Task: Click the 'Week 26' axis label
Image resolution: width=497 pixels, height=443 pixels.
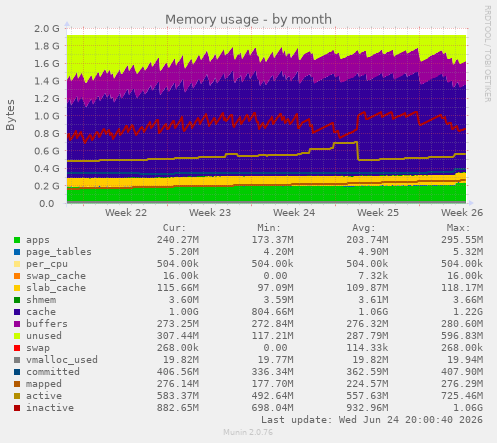Action: coord(462,213)
